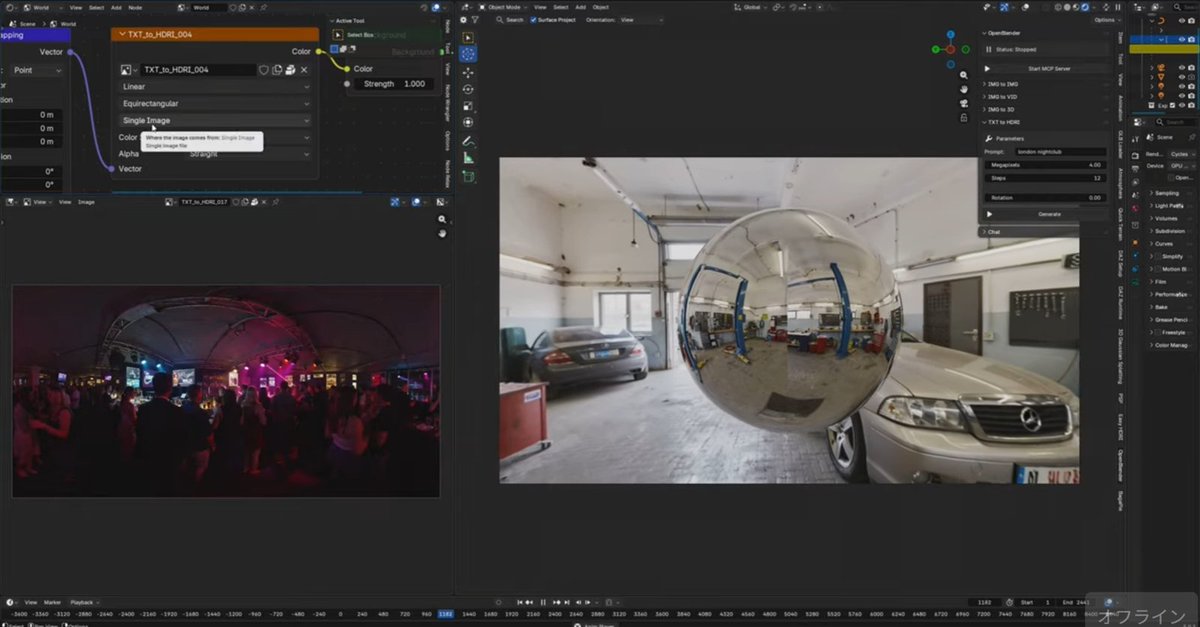Toggle the Open... denoise checkbox in render properties
The width and height of the screenshot is (1200, 627).
pyautogui.click(x=1171, y=178)
